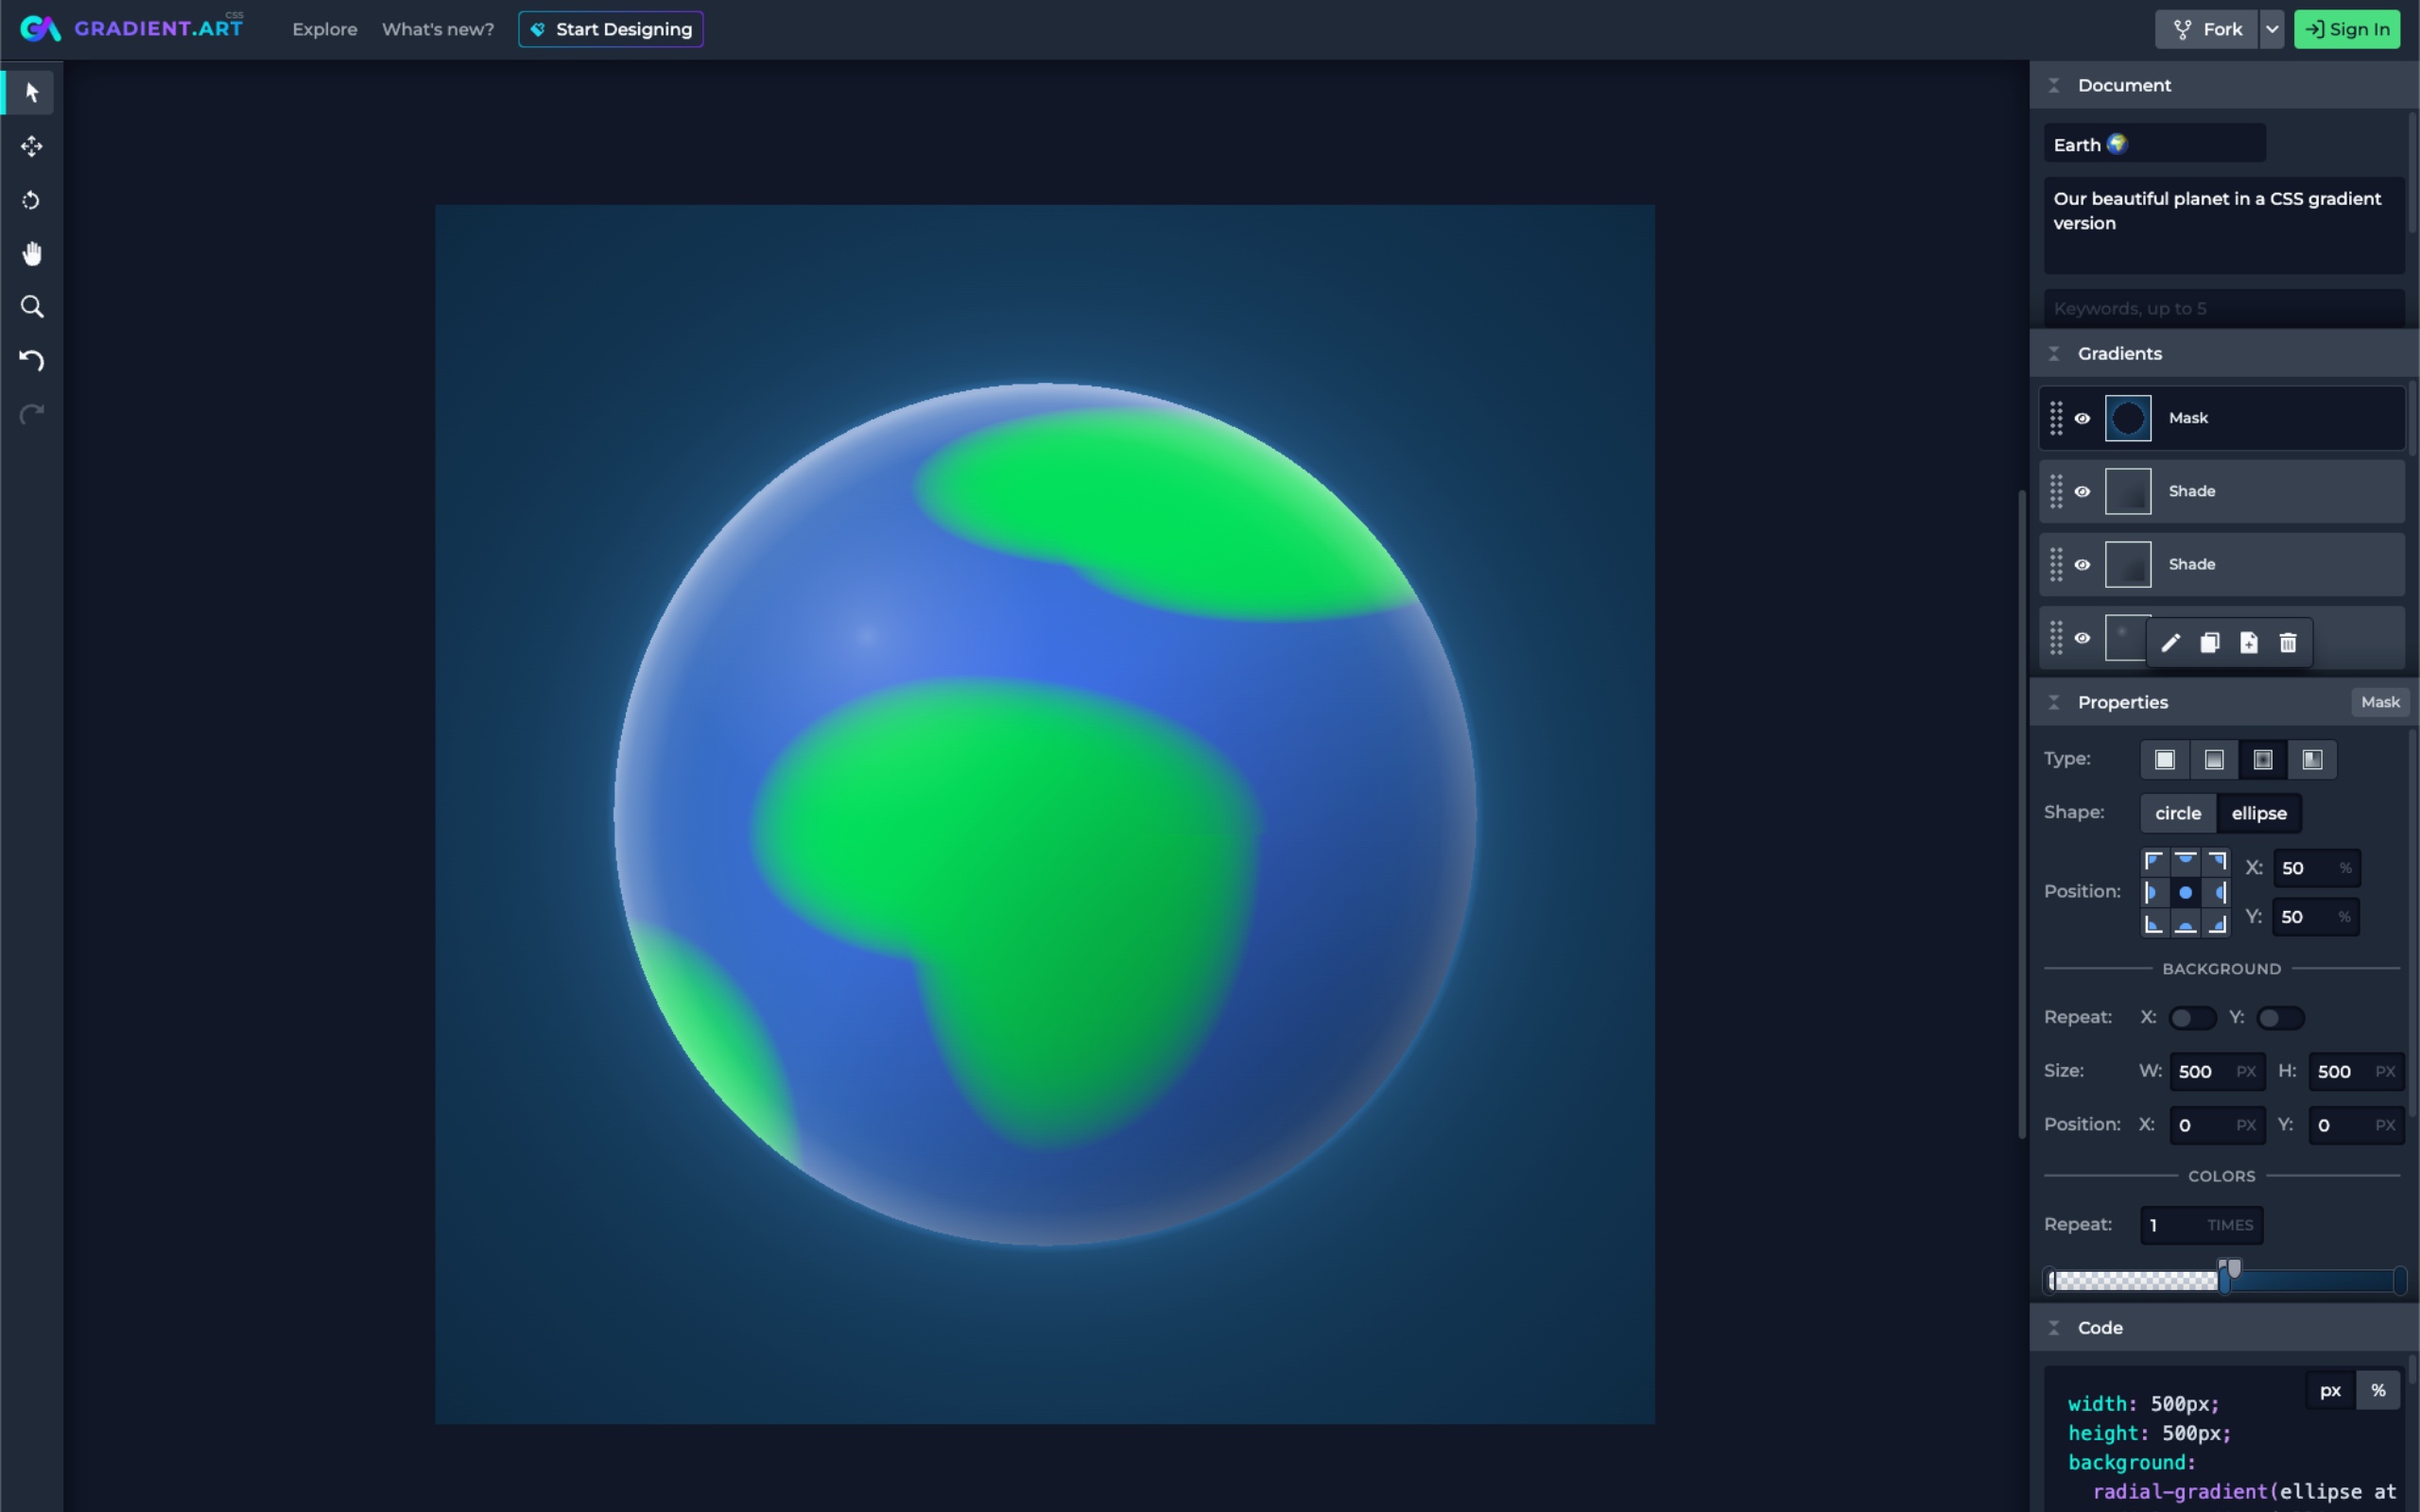Edit the gradient position X percent field
This screenshot has height=1512, width=2420.
click(2317, 868)
